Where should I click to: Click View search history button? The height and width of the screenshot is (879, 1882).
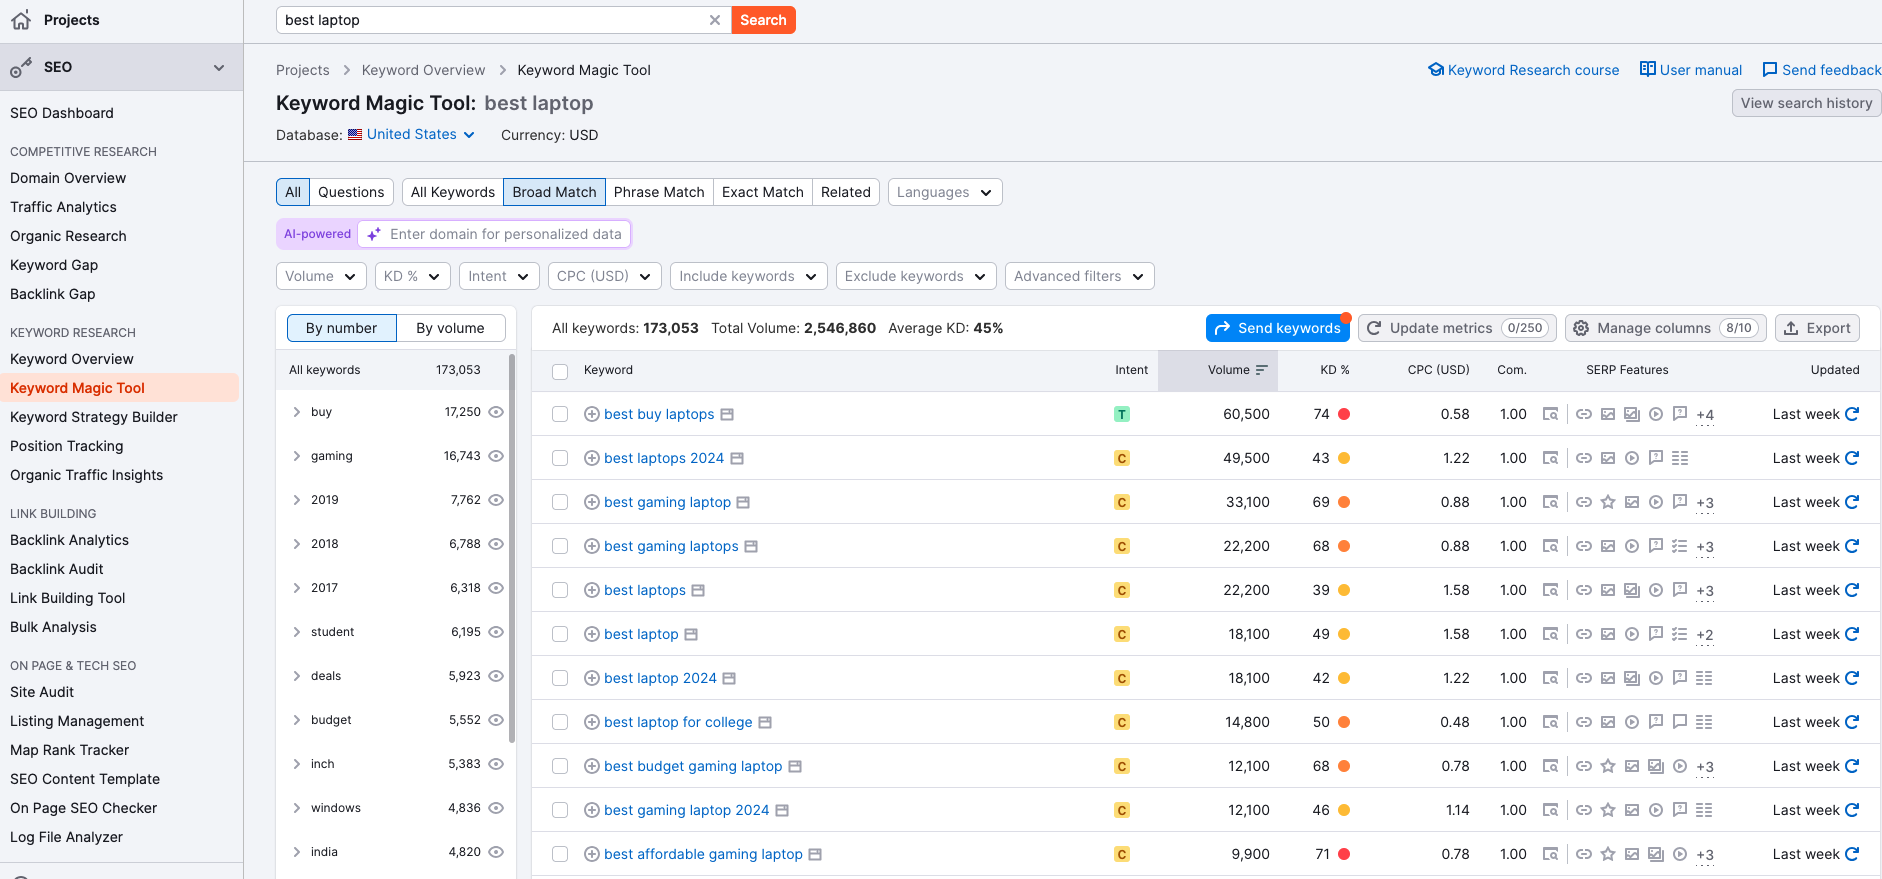[1806, 103]
